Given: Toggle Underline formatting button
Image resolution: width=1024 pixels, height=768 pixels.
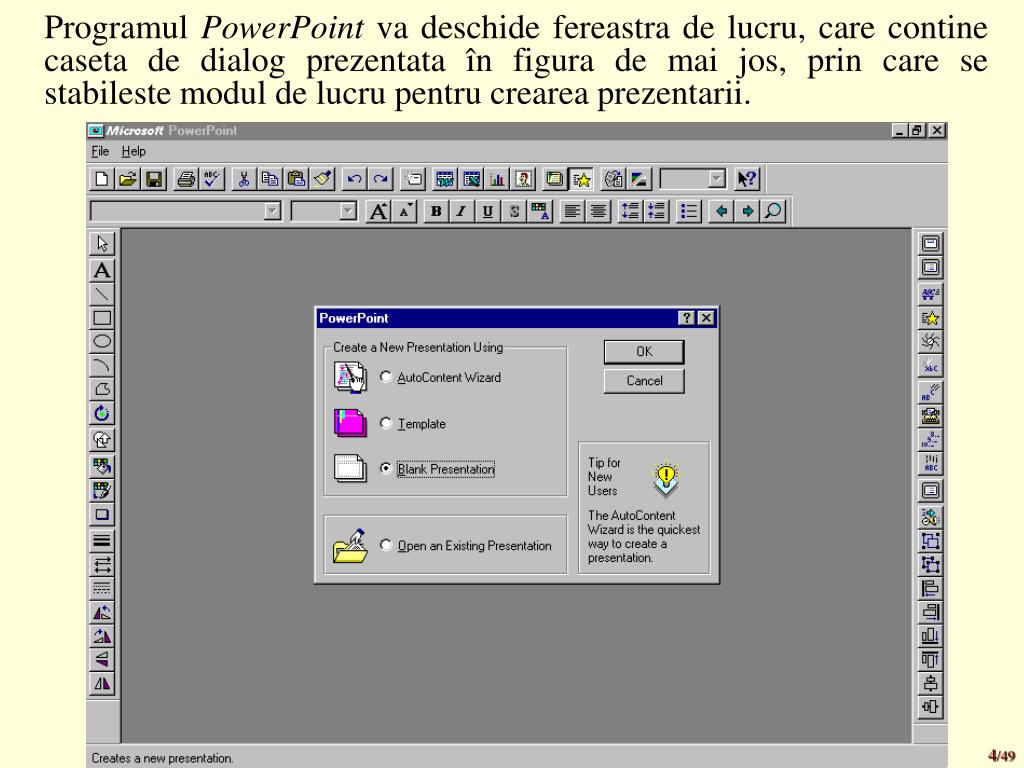Looking at the screenshot, I should (487, 212).
